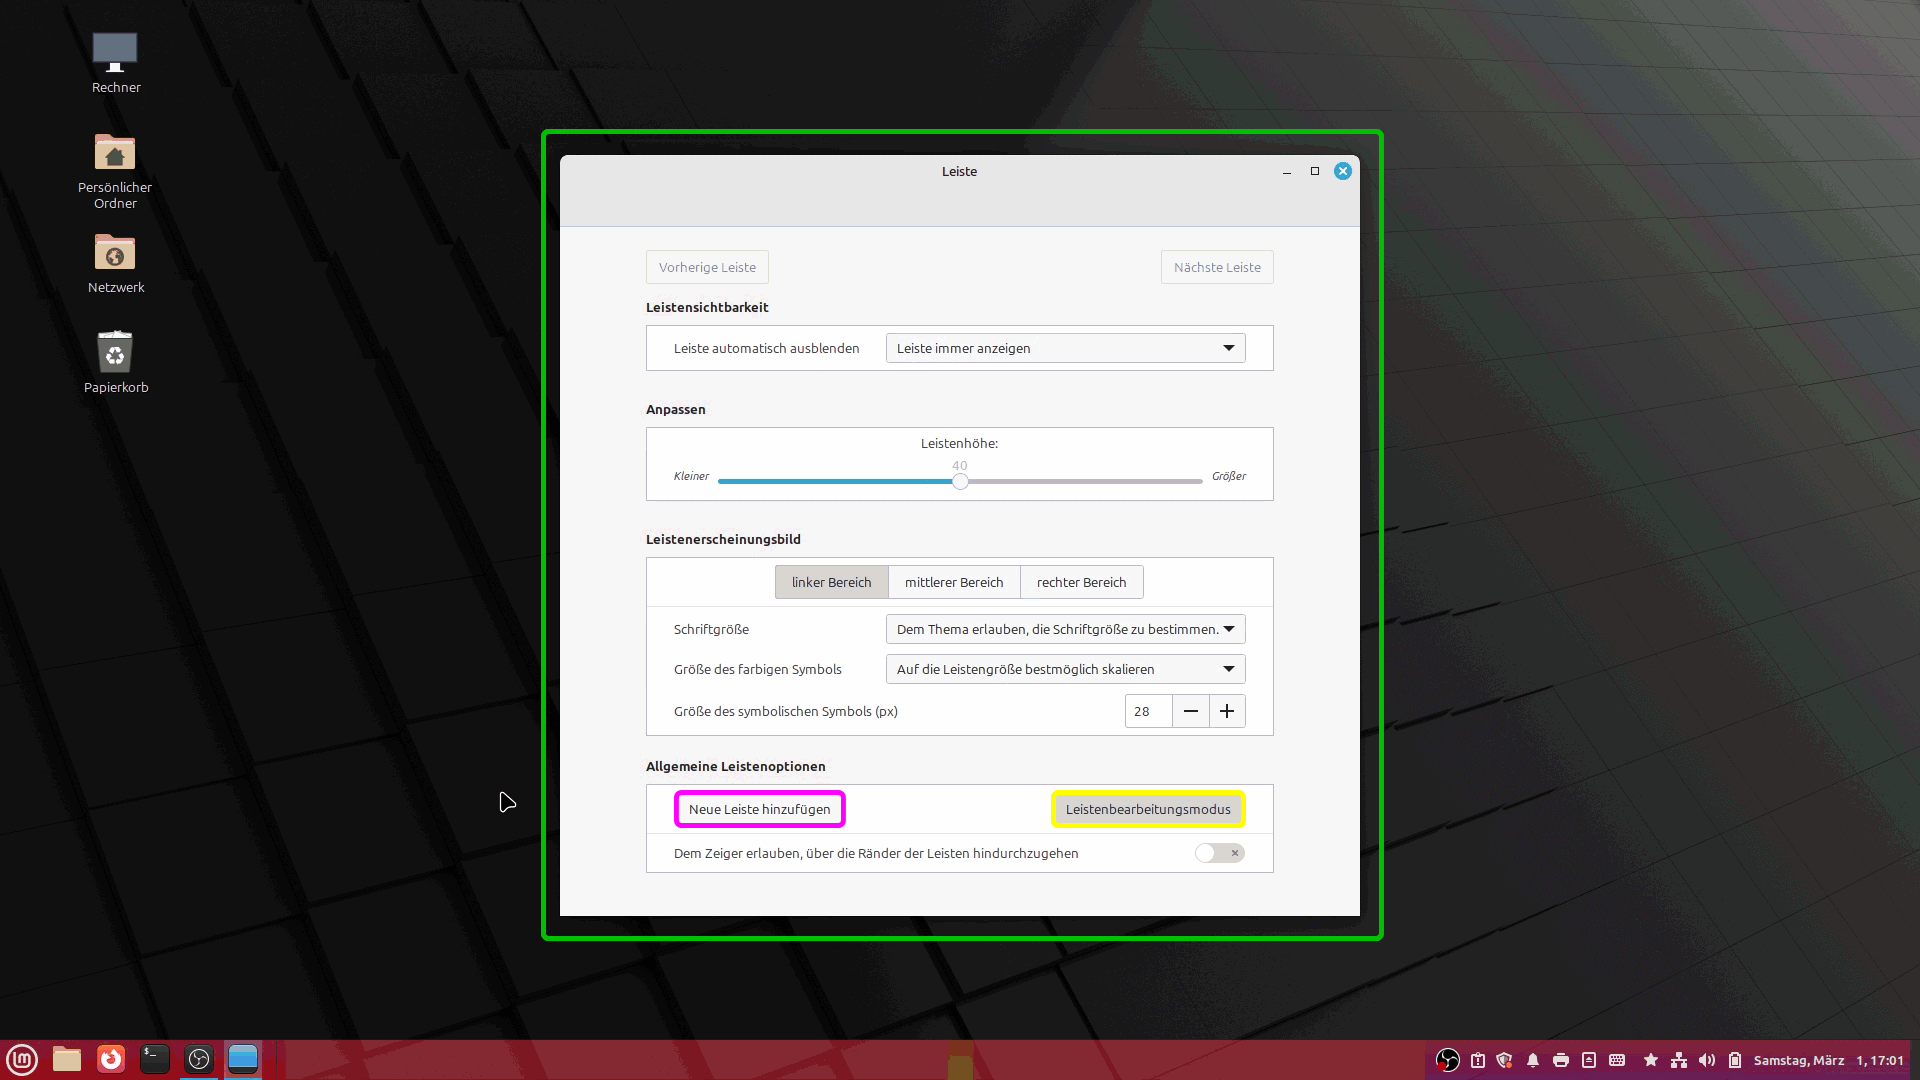The image size is (1920, 1080).
Task: Enable Leistenbearbeitungsmodus button
Action: click(x=1147, y=809)
